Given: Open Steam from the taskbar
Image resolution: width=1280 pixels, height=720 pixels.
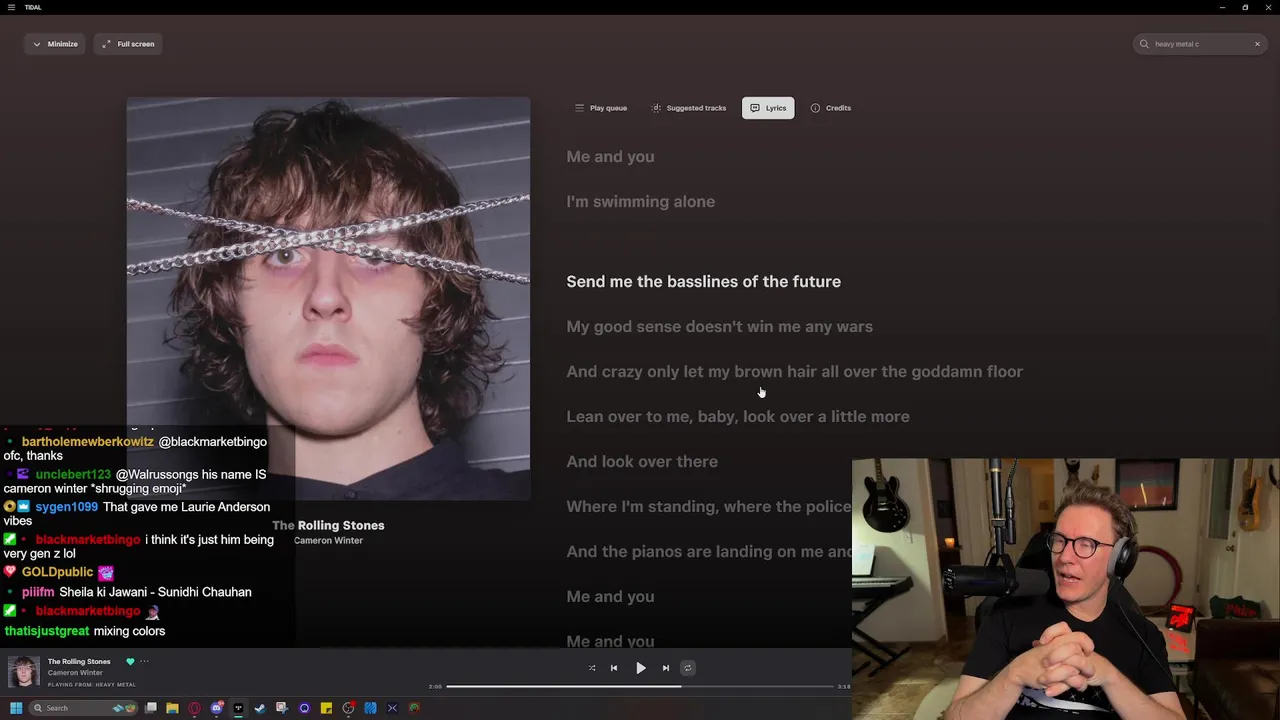Looking at the screenshot, I should [260, 708].
